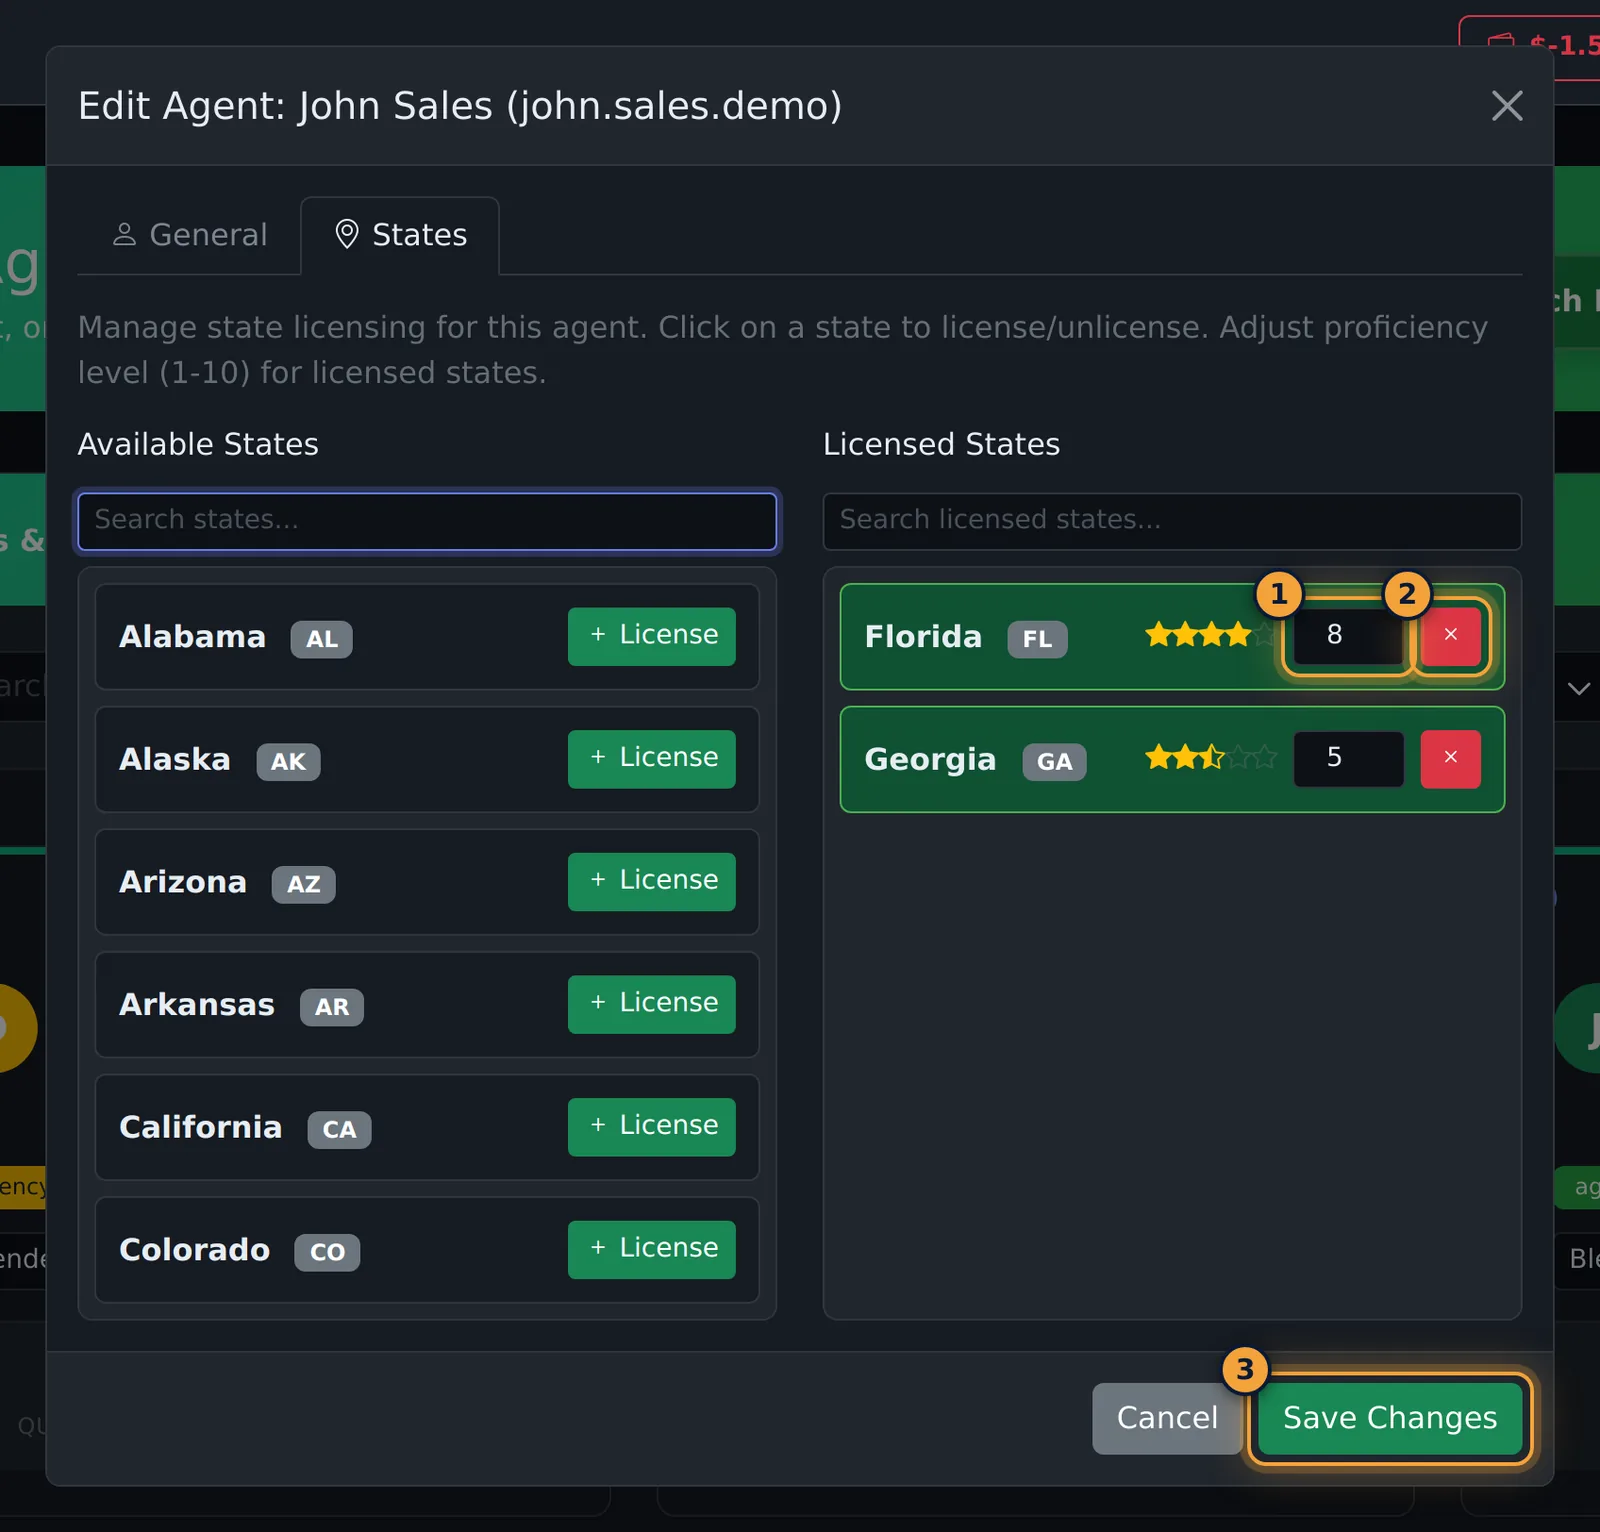This screenshot has height=1532, width=1600.
Task: Edit the Georgia proficiency level field
Action: point(1348,759)
